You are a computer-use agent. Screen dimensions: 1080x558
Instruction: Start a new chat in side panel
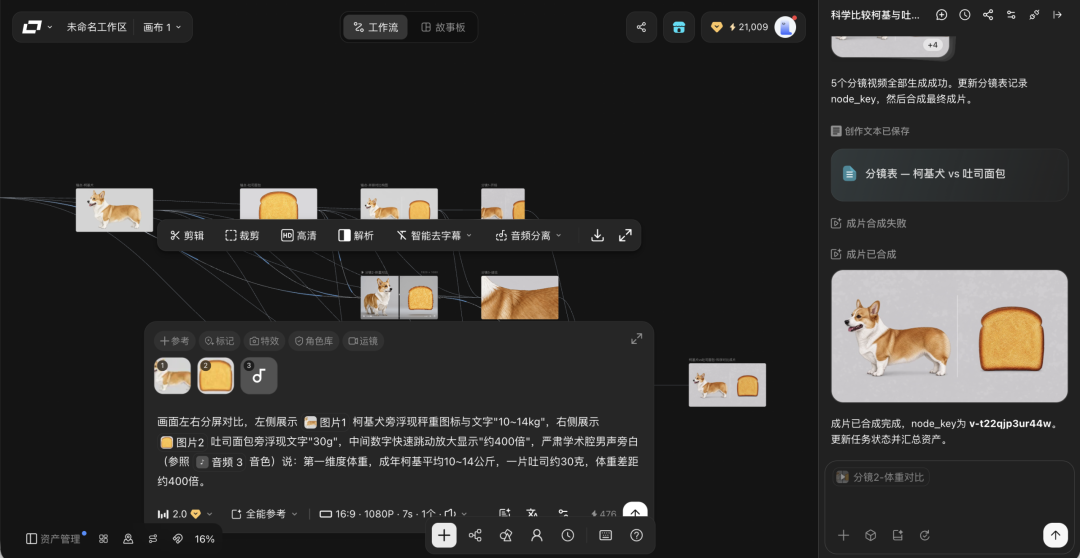942,14
